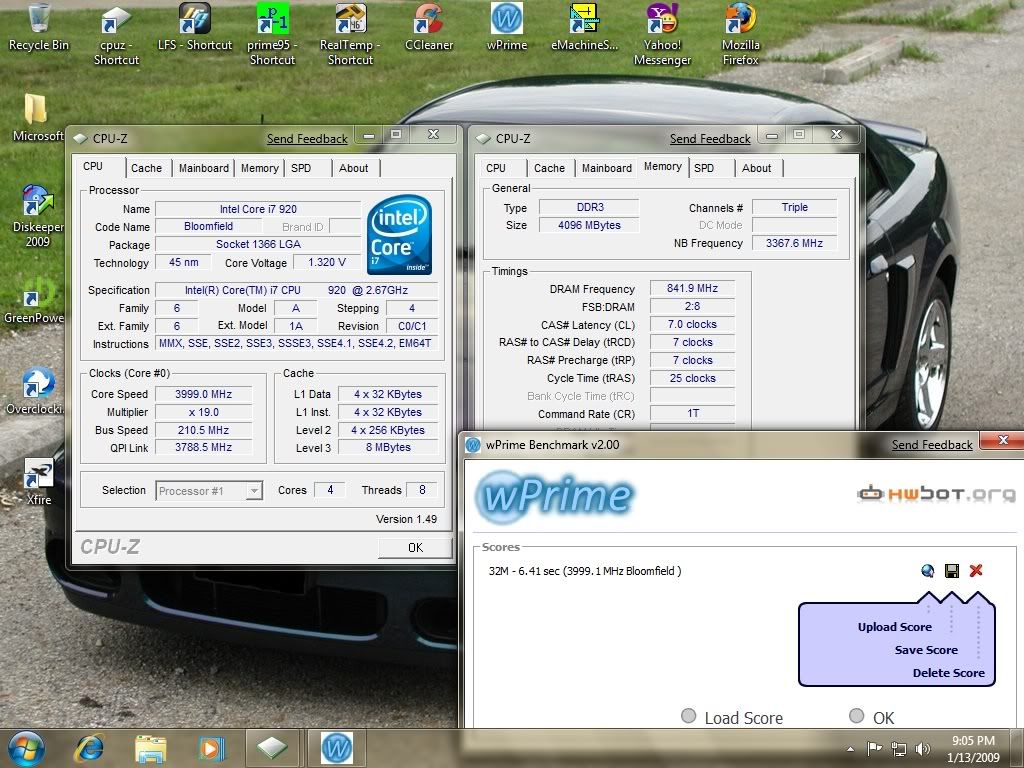This screenshot has height=768, width=1024.
Task: Select the OK radio button in wPrime
Action: tap(857, 716)
